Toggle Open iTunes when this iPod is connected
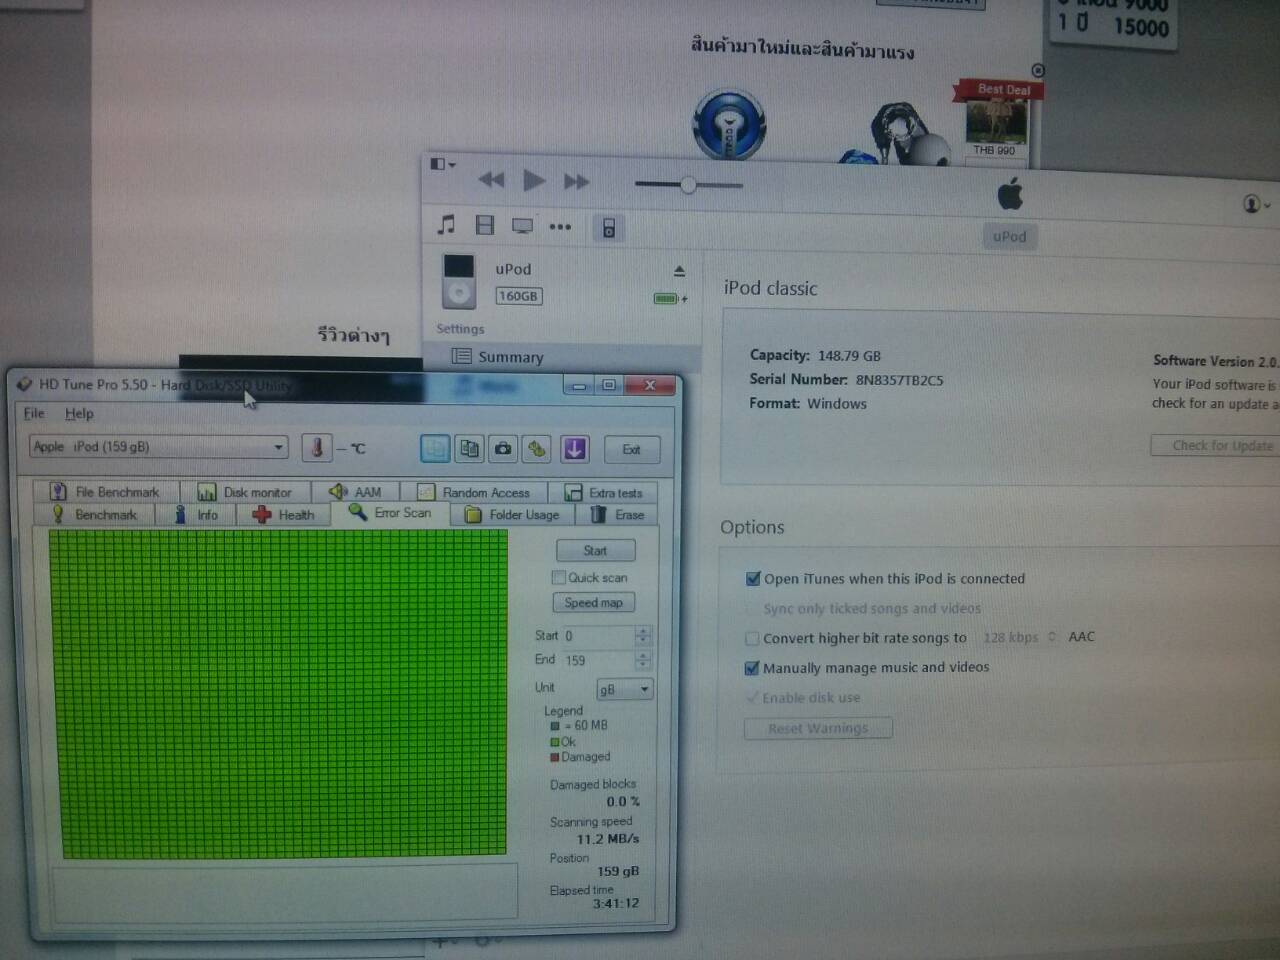The image size is (1280, 960). tap(753, 578)
